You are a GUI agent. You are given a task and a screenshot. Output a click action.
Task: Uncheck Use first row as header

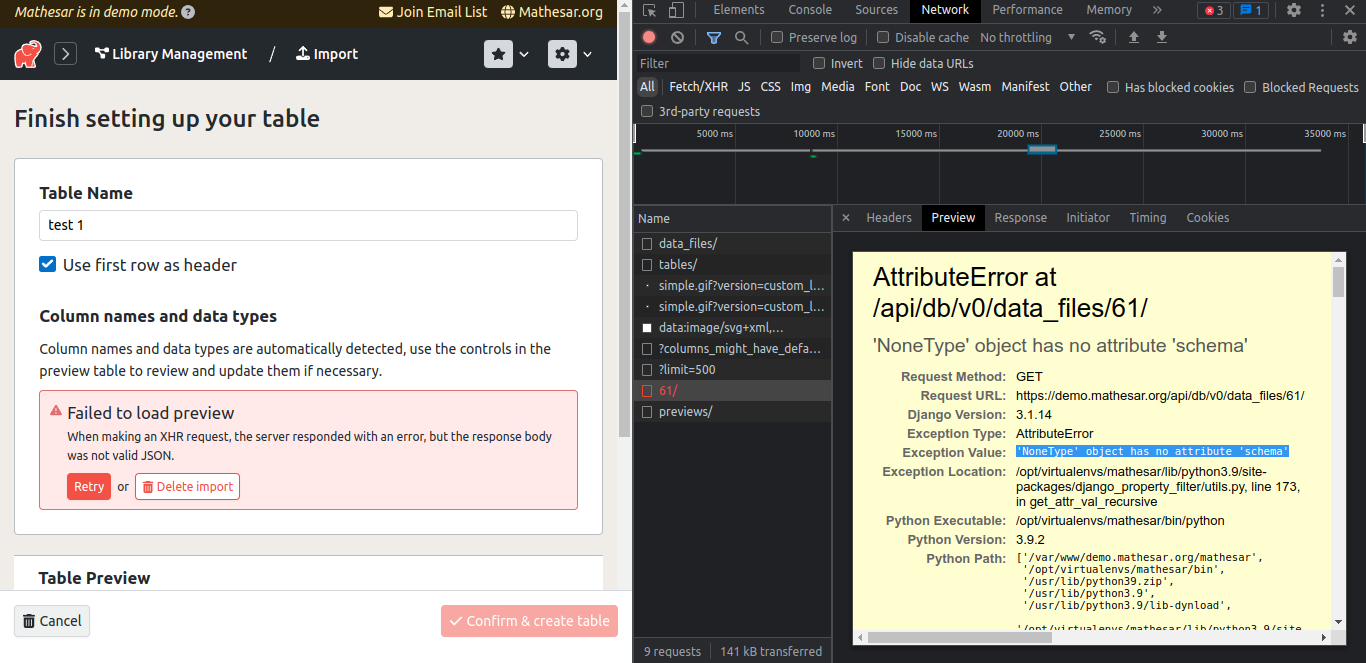coord(46,264)
